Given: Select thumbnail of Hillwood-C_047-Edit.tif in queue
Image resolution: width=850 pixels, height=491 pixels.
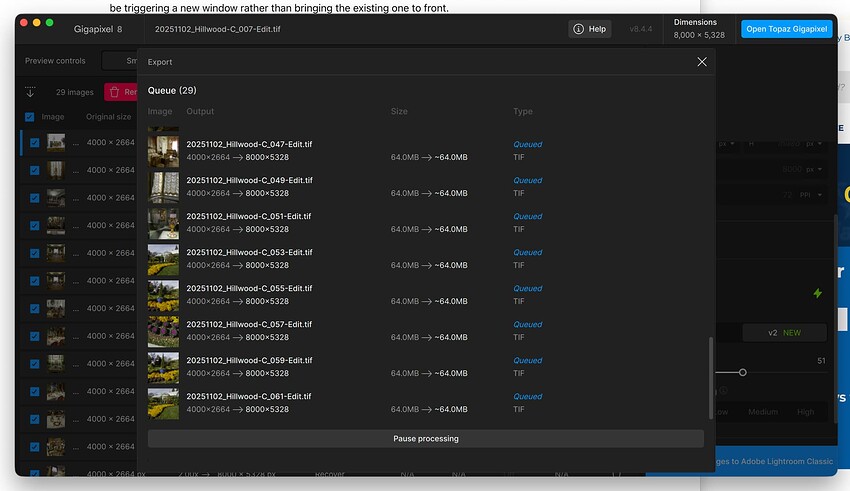Looking at the screenshot, I should pos(163,151).
